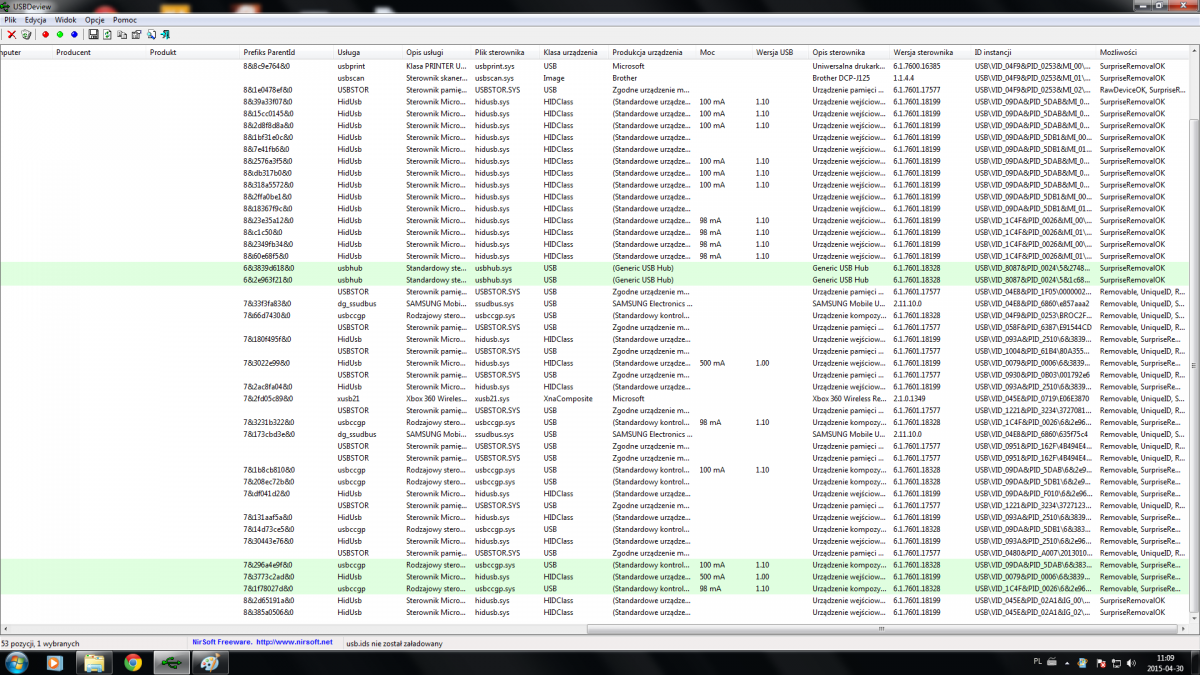The width and height of the screenshot is (1200, 675).
Task: Click the green dot toolbar icon
Action: 59,34
